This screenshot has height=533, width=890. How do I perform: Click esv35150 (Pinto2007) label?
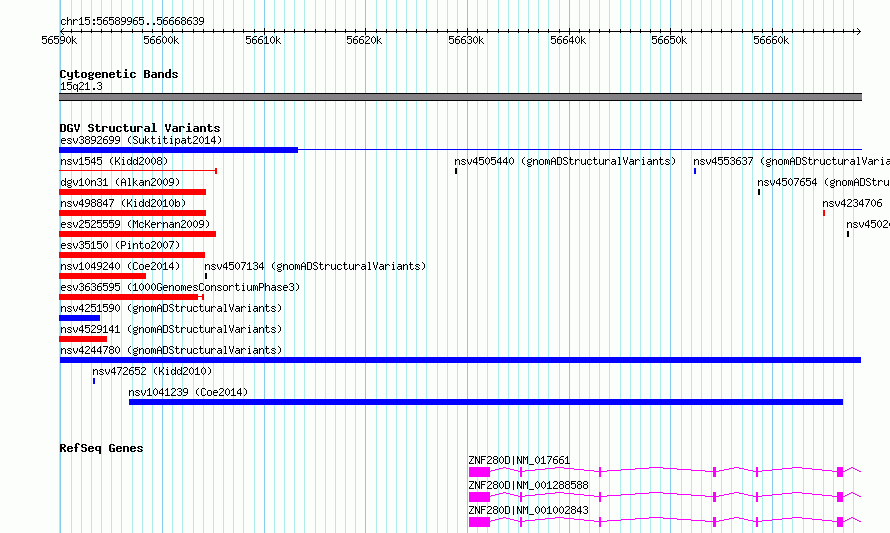120,245
